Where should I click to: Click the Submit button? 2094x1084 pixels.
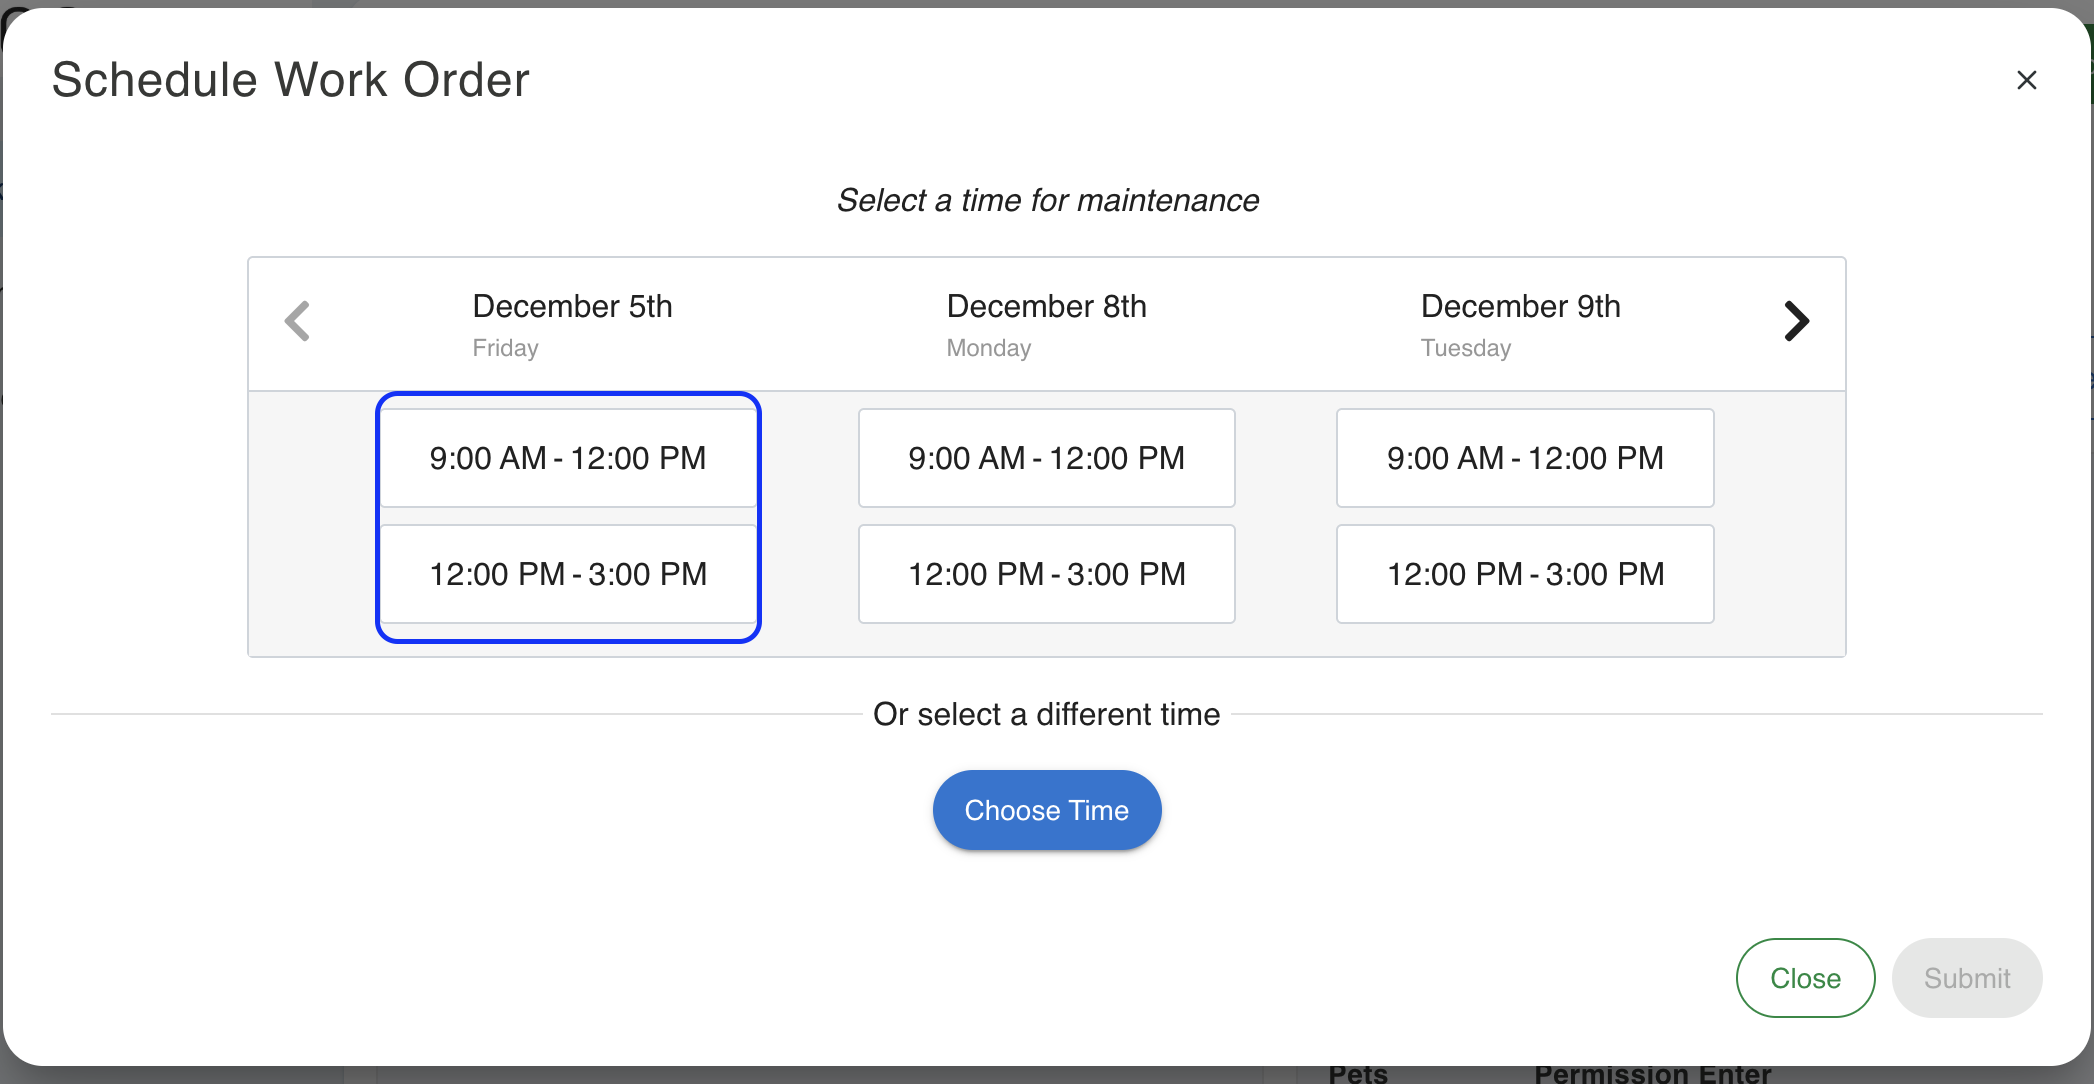click(1966, 978)
